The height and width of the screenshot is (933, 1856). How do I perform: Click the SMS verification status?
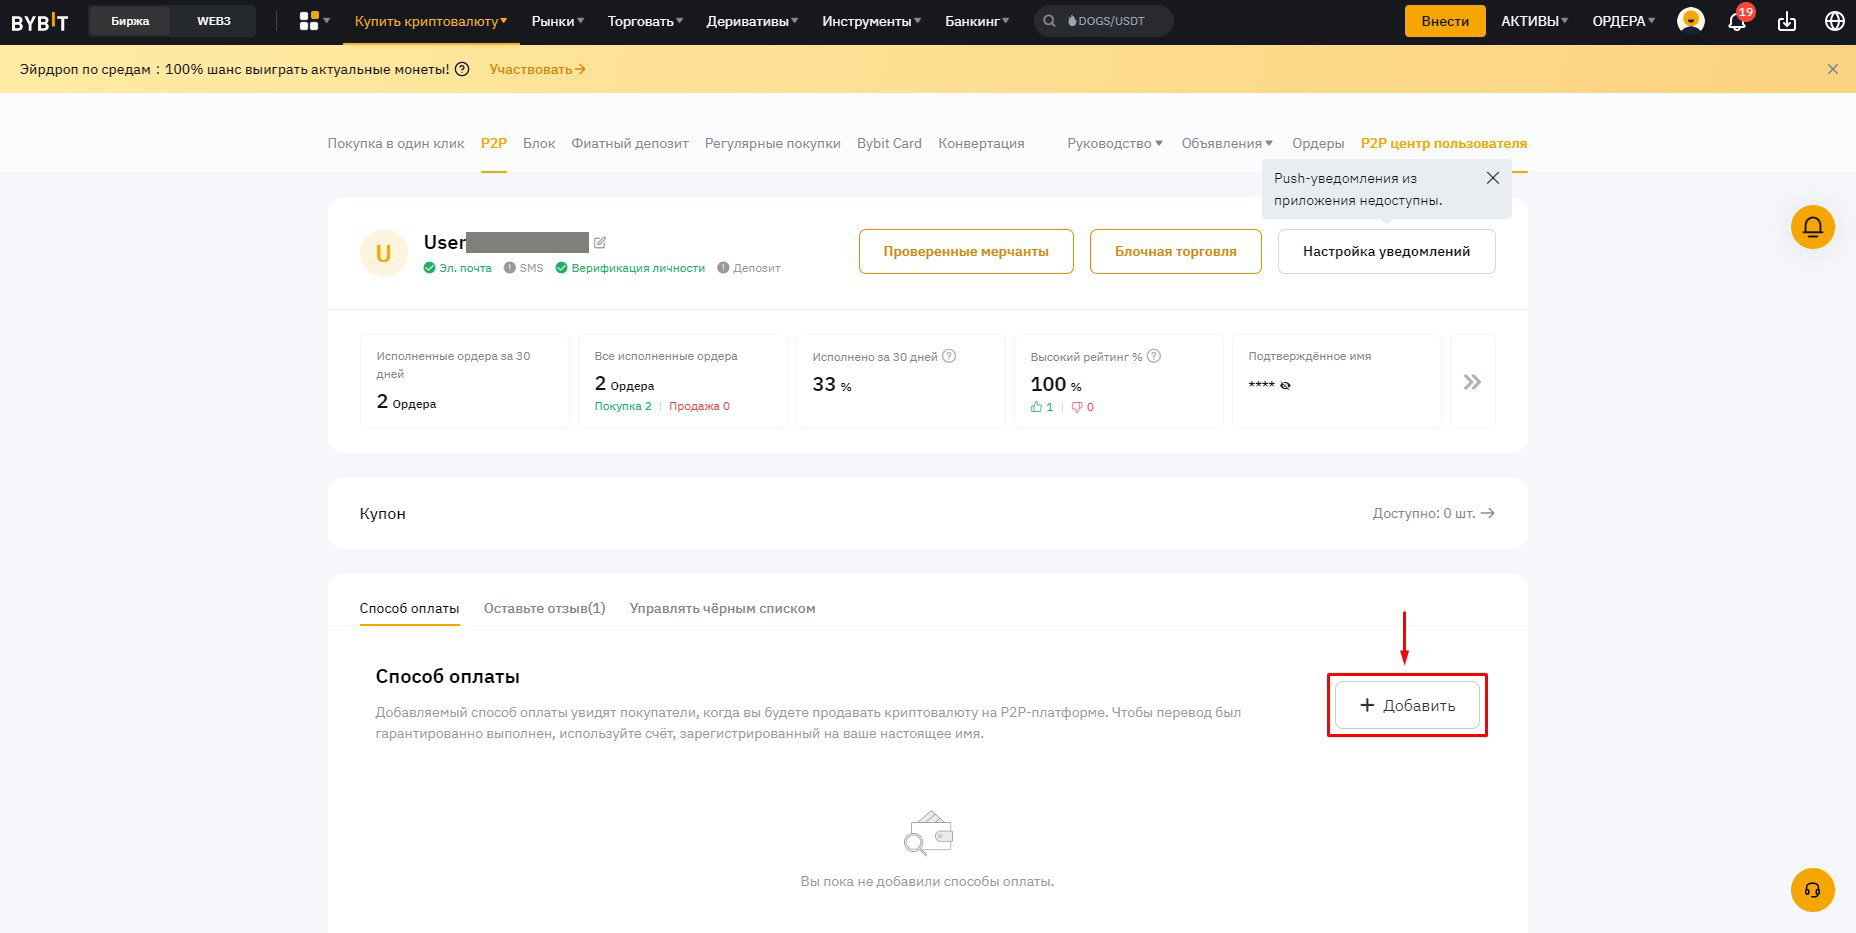tap(524, 268)
